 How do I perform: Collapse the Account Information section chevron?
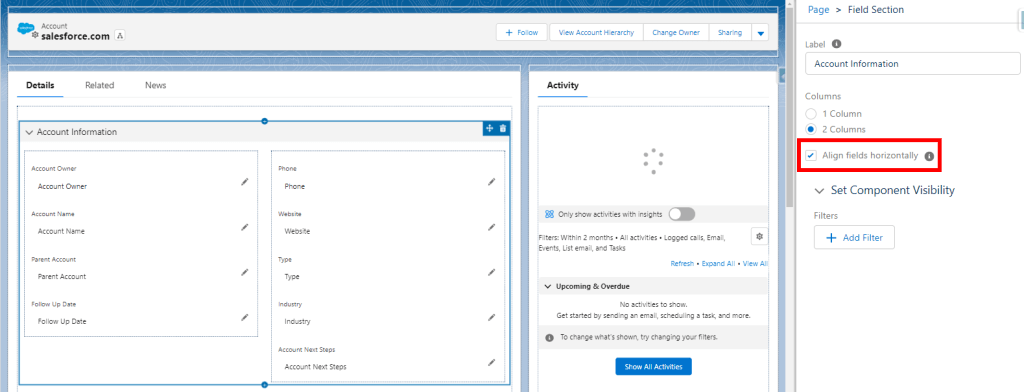click(x=29, y=132)
